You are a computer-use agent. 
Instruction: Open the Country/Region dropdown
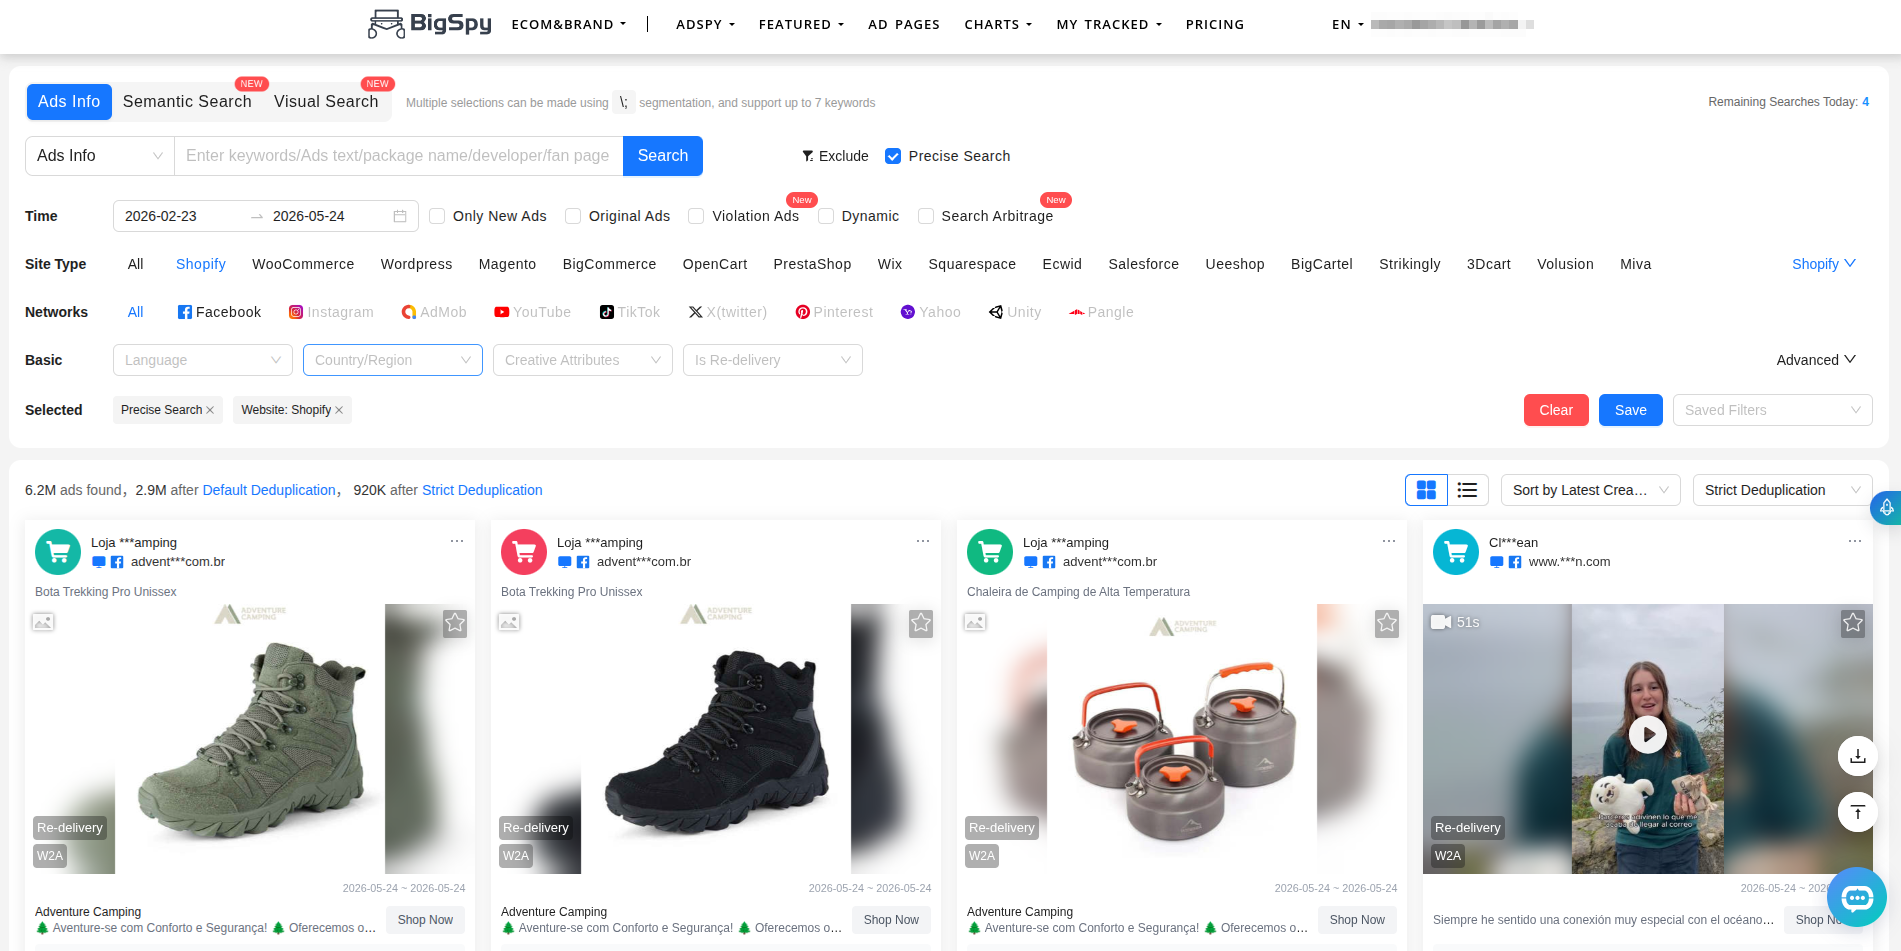pyautogui.click(x=393, y=360)
